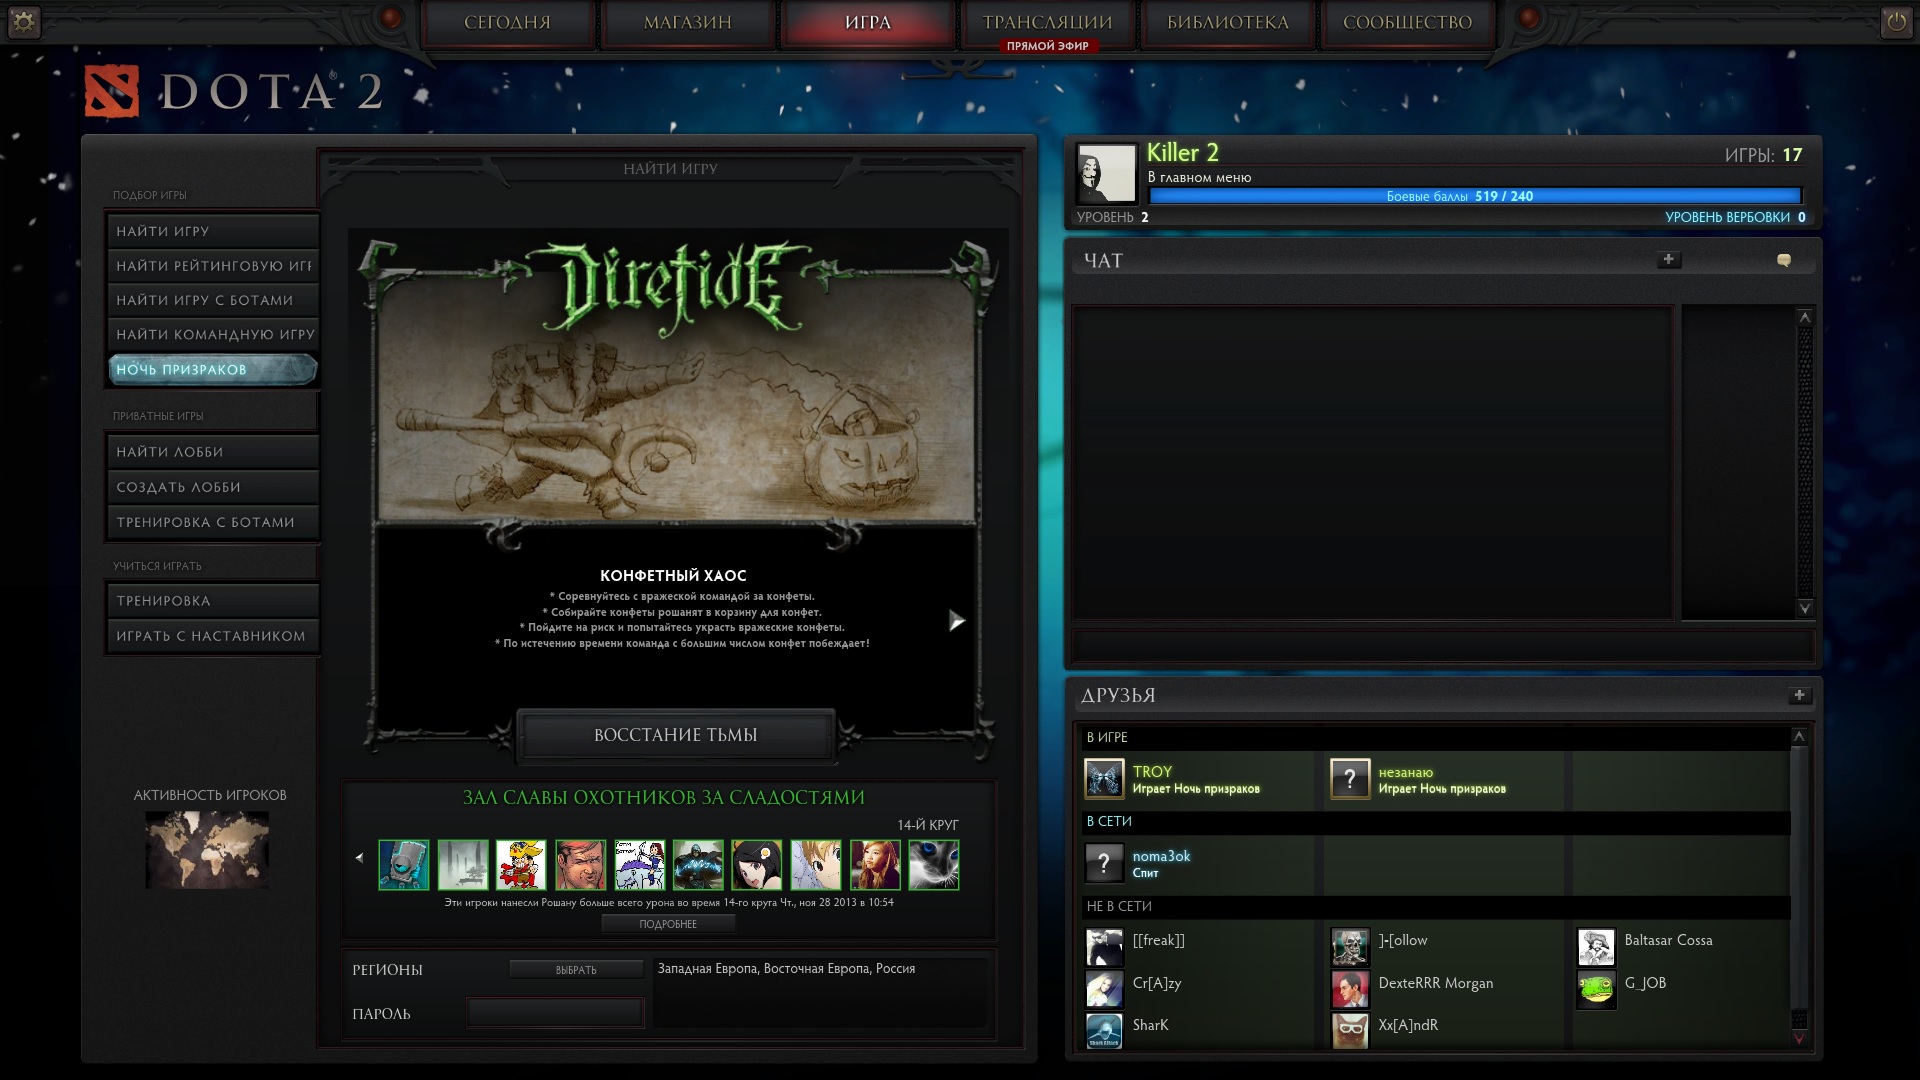
Task: Click friends list scroll down arrow
Action: click(1799, 1039)
